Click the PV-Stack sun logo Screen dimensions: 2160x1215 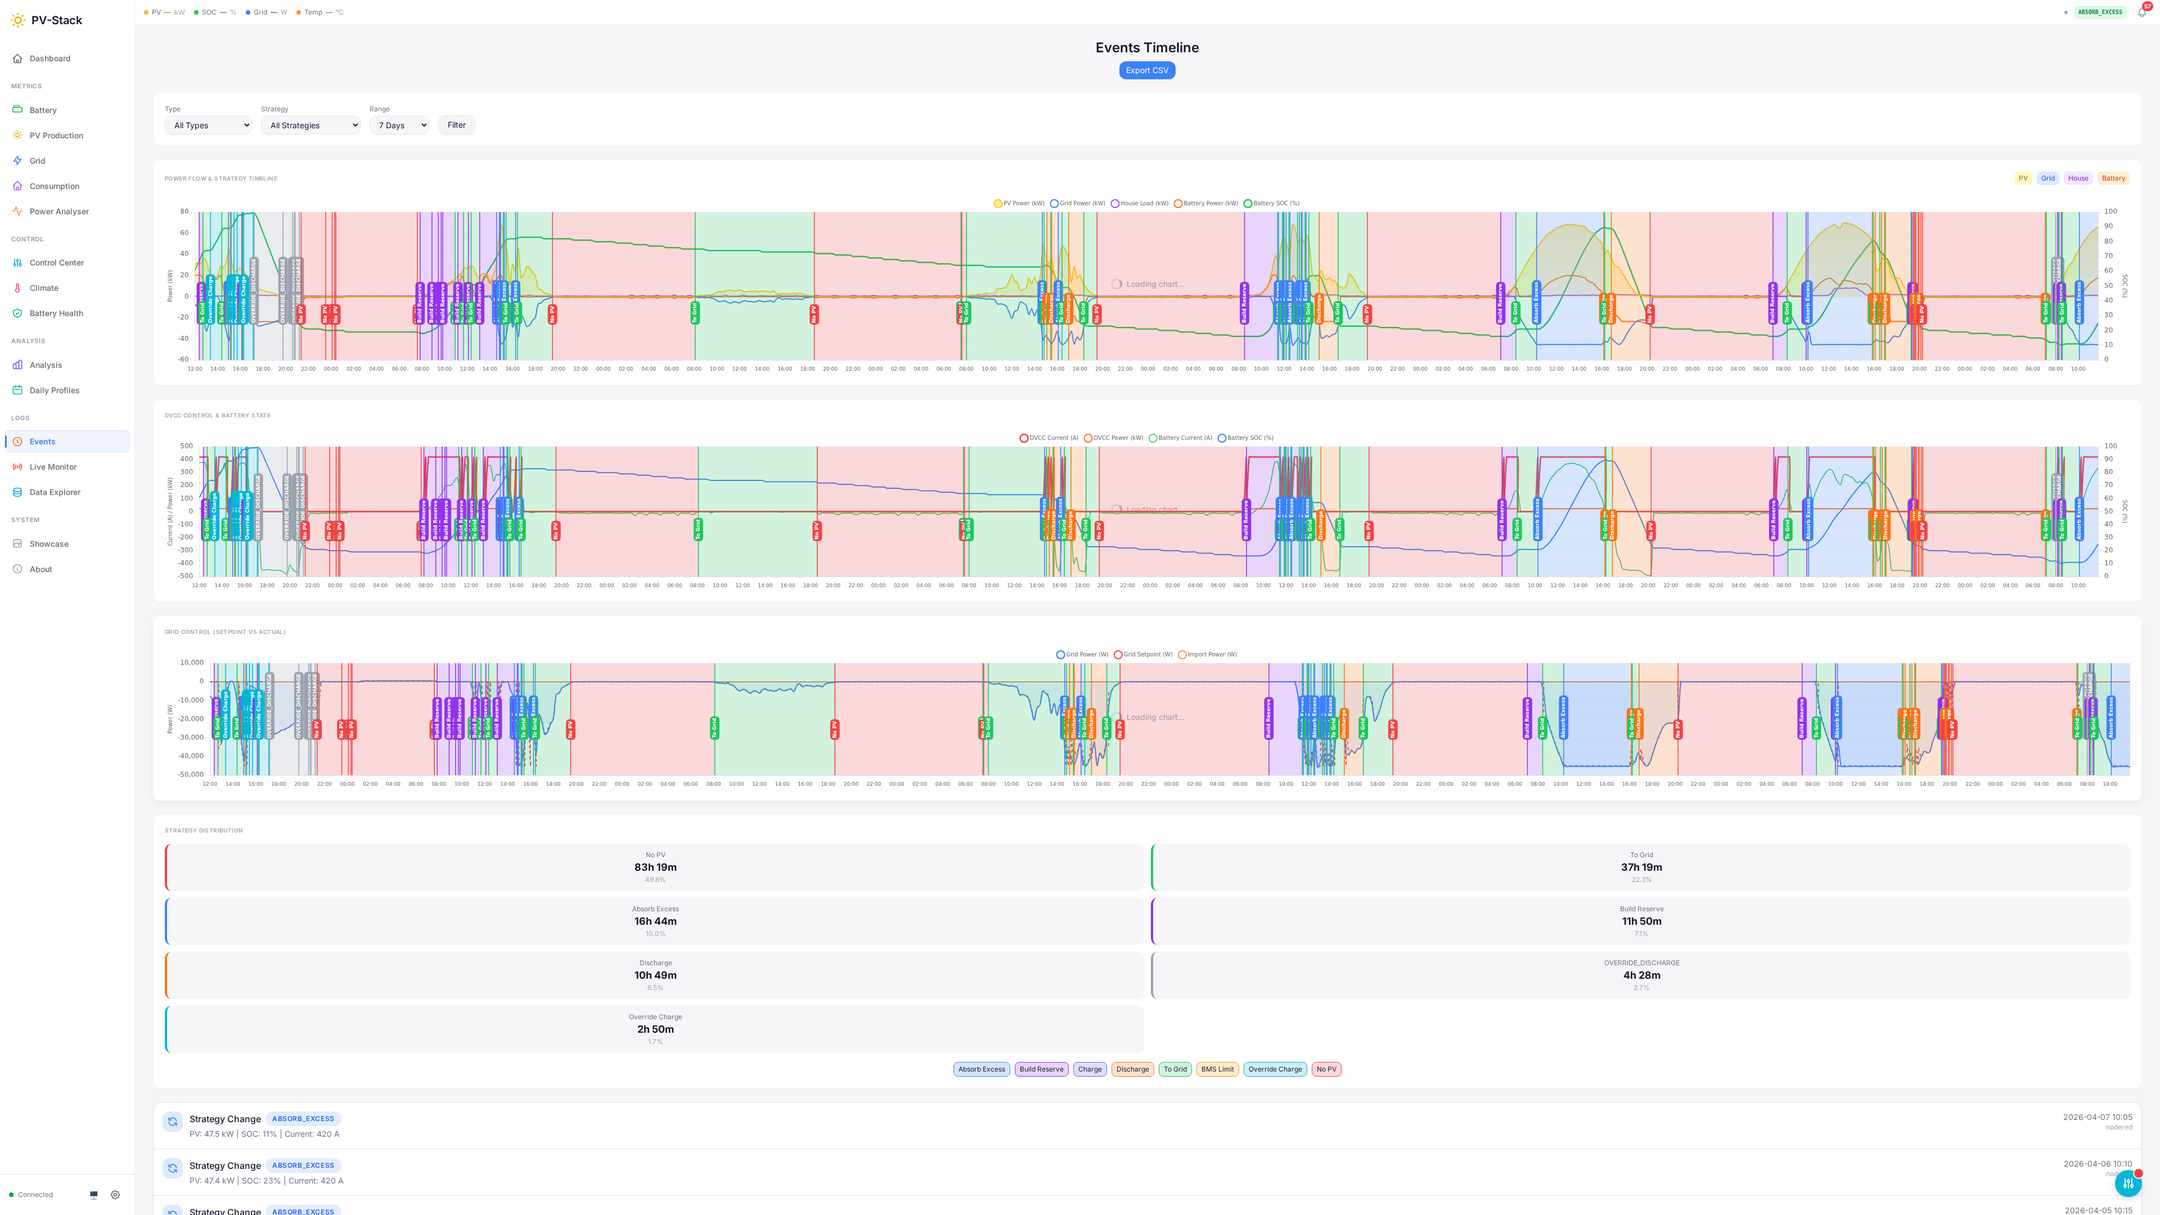[x=18, y=20]
